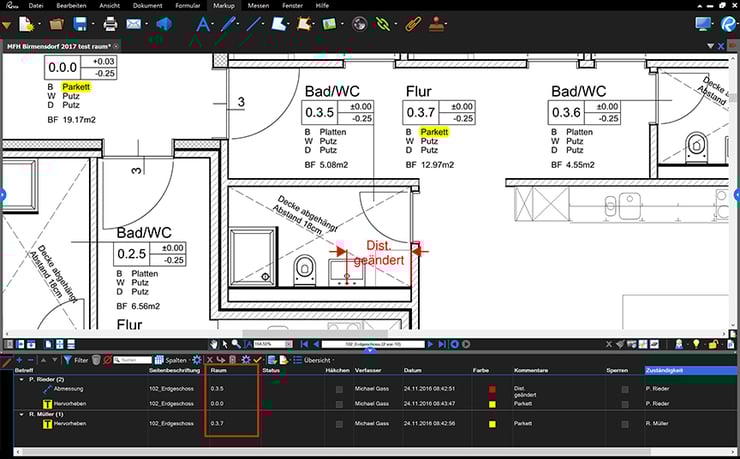Viewport: 740px width, 459px height.
Task: Open the Dokument menu
Action: tap(147, 6)
